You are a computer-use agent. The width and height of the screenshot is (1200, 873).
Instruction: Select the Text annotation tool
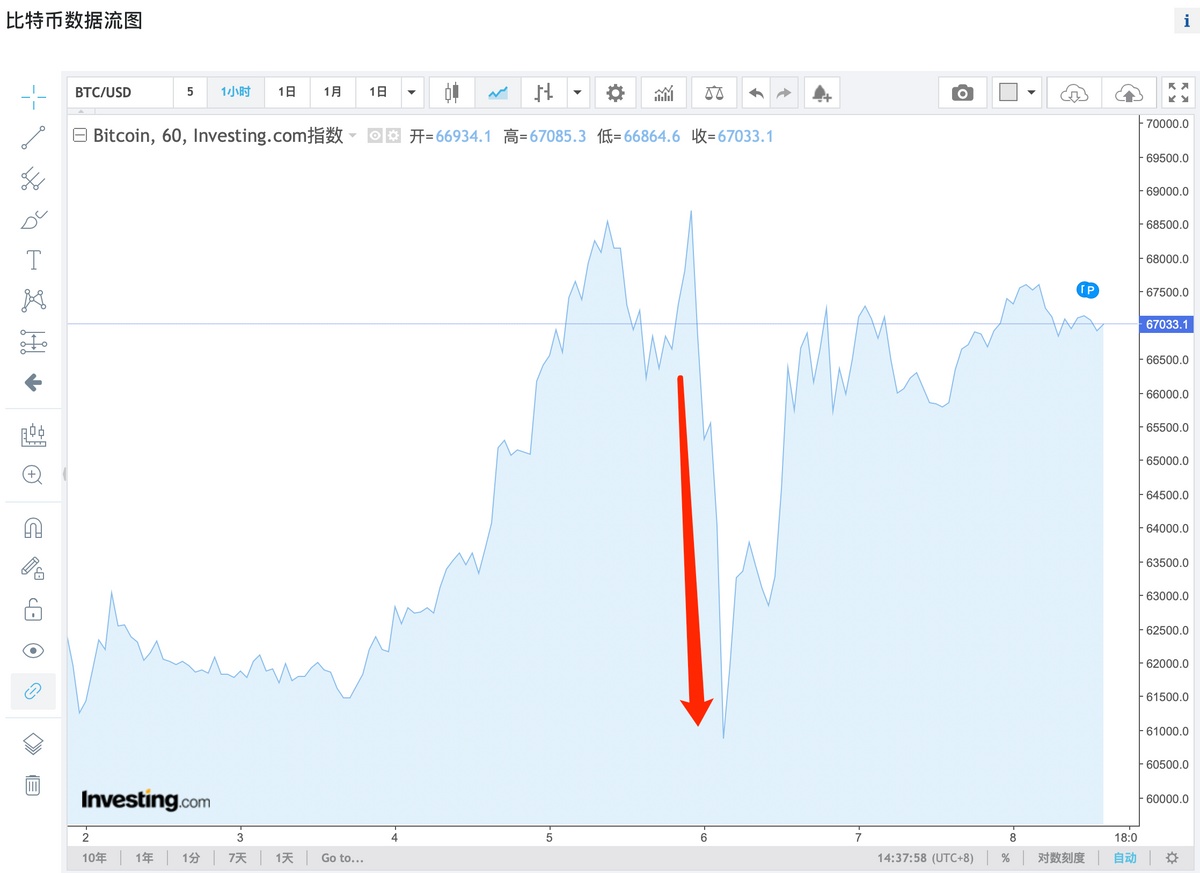pos(33,260)
